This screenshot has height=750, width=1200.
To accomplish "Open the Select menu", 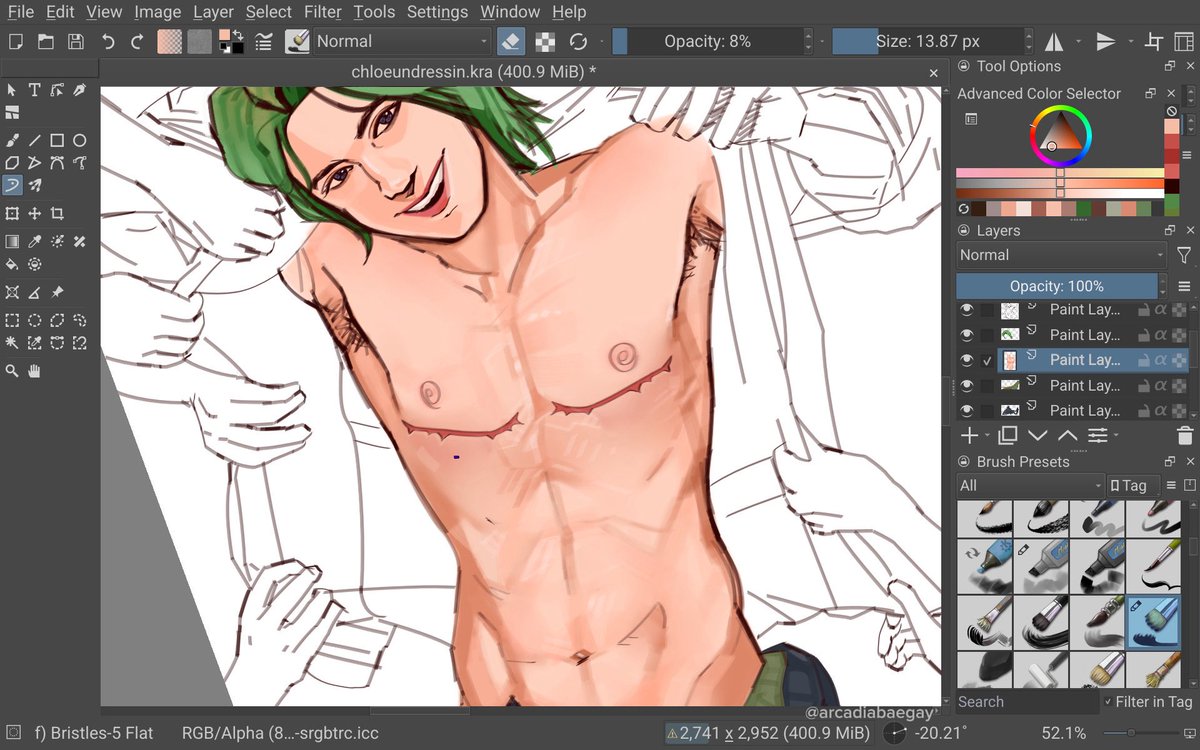I will pos(269,12).
